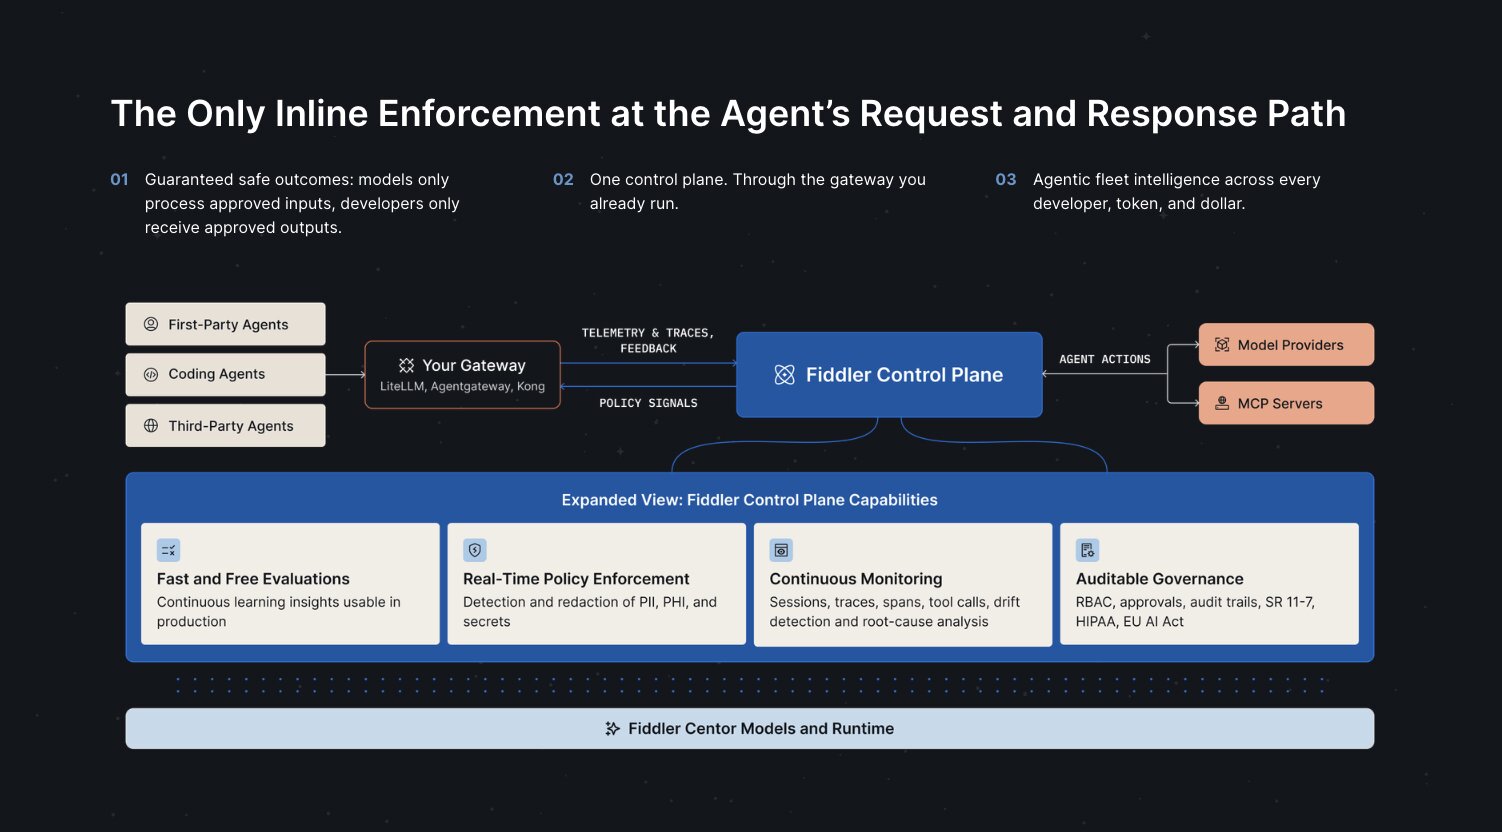Image resolution: width=1502 pixels, height=832 pixels.
Task: Select the Third-Party Agents box
Action: point(226,425)
